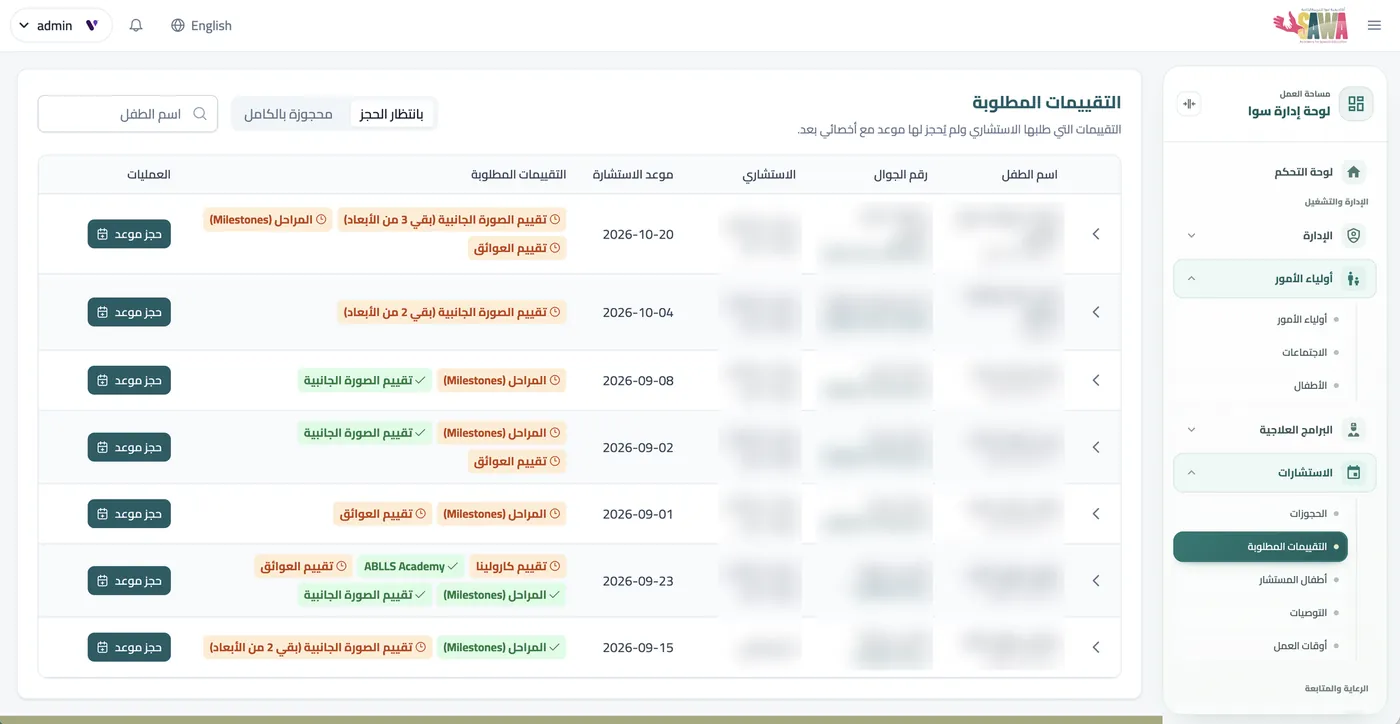Expand the row dated 2026-09-23
The height and width of the screenshot is (724, 1400).
(x=1096, y=581)
